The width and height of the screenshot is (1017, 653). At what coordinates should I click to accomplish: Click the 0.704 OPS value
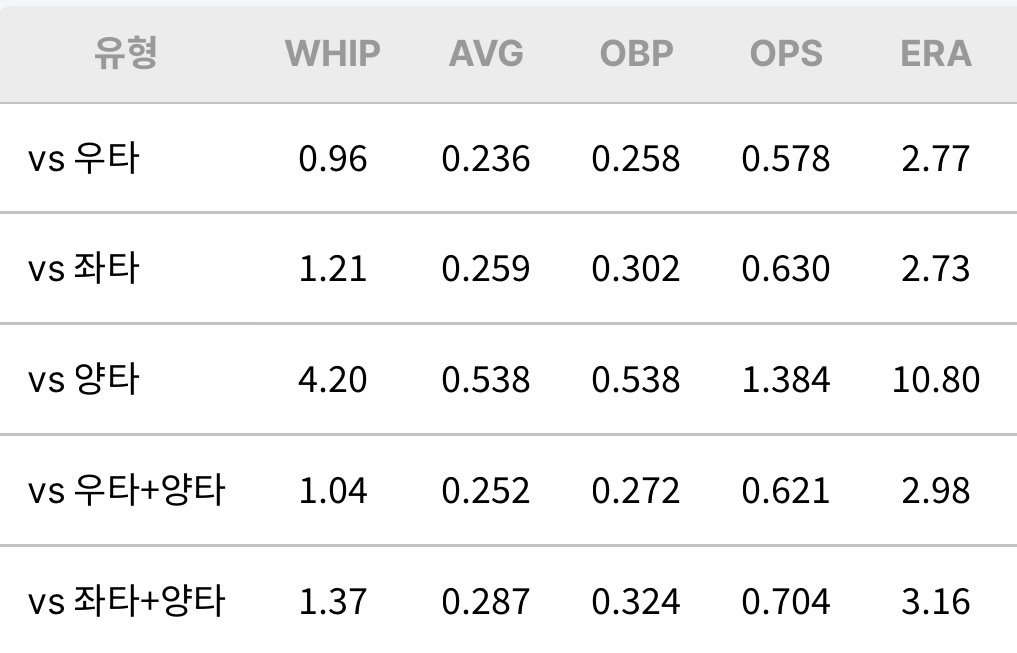coord(786,602)
